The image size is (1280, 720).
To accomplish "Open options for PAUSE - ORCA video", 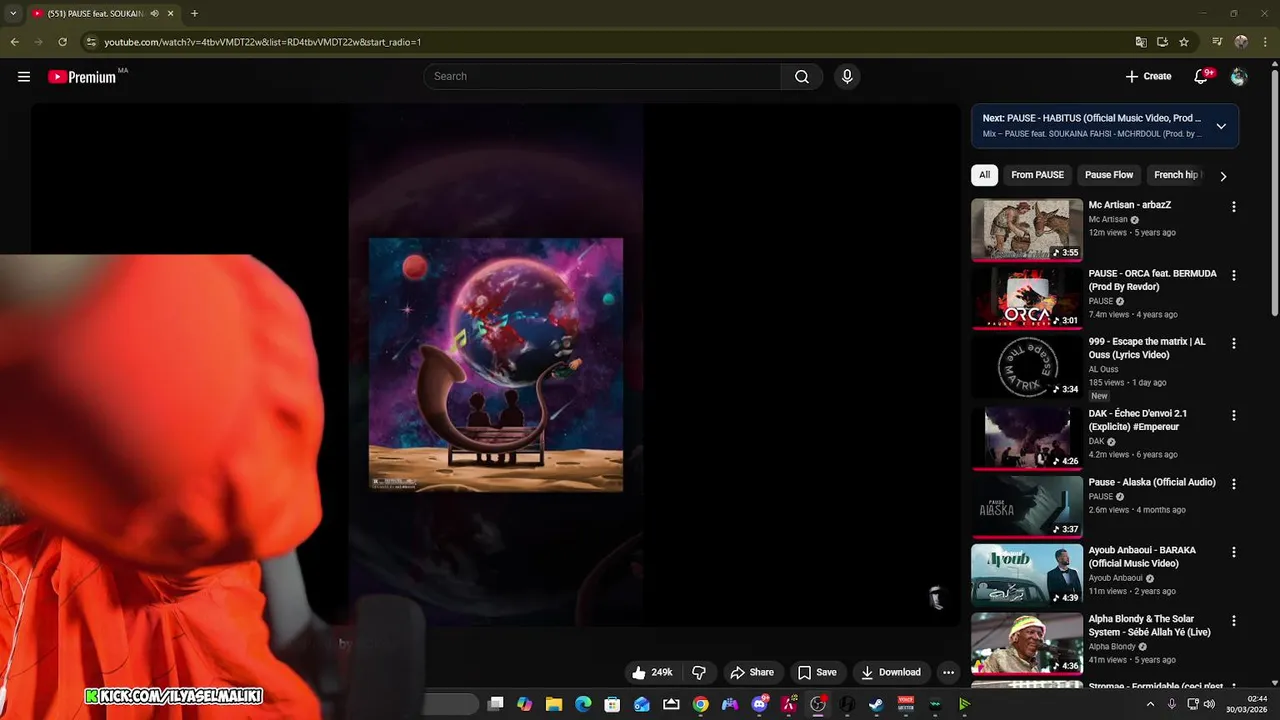I will [x=1233, y=275].
